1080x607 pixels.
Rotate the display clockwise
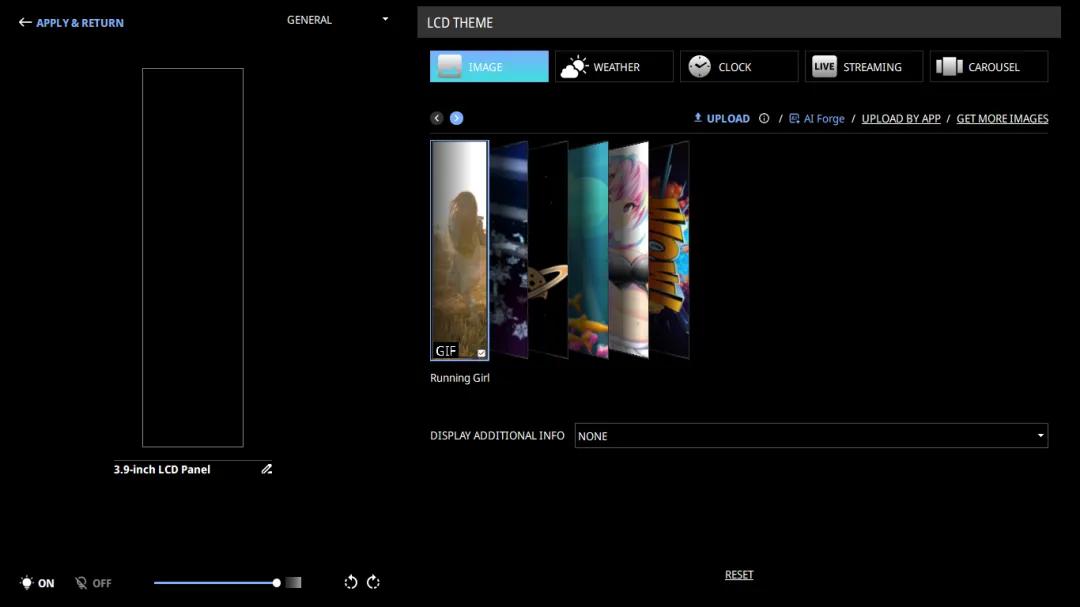click(373, 582)
